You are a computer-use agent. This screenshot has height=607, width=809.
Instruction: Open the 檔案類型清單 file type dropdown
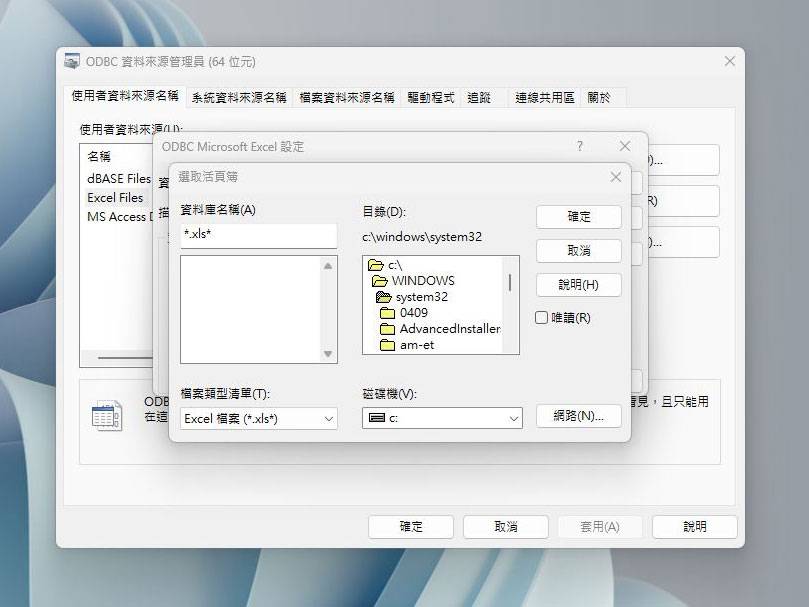[327, 418]
